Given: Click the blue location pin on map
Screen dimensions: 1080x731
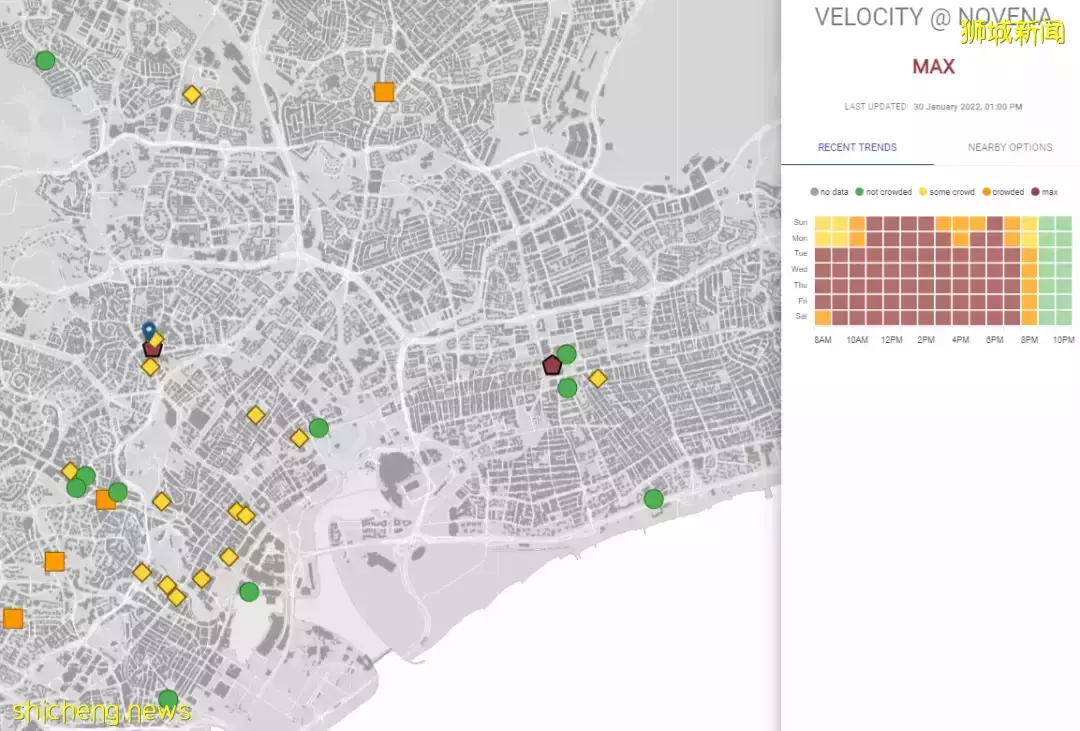Looking at the screenshot, I should (x=149, y=329).
